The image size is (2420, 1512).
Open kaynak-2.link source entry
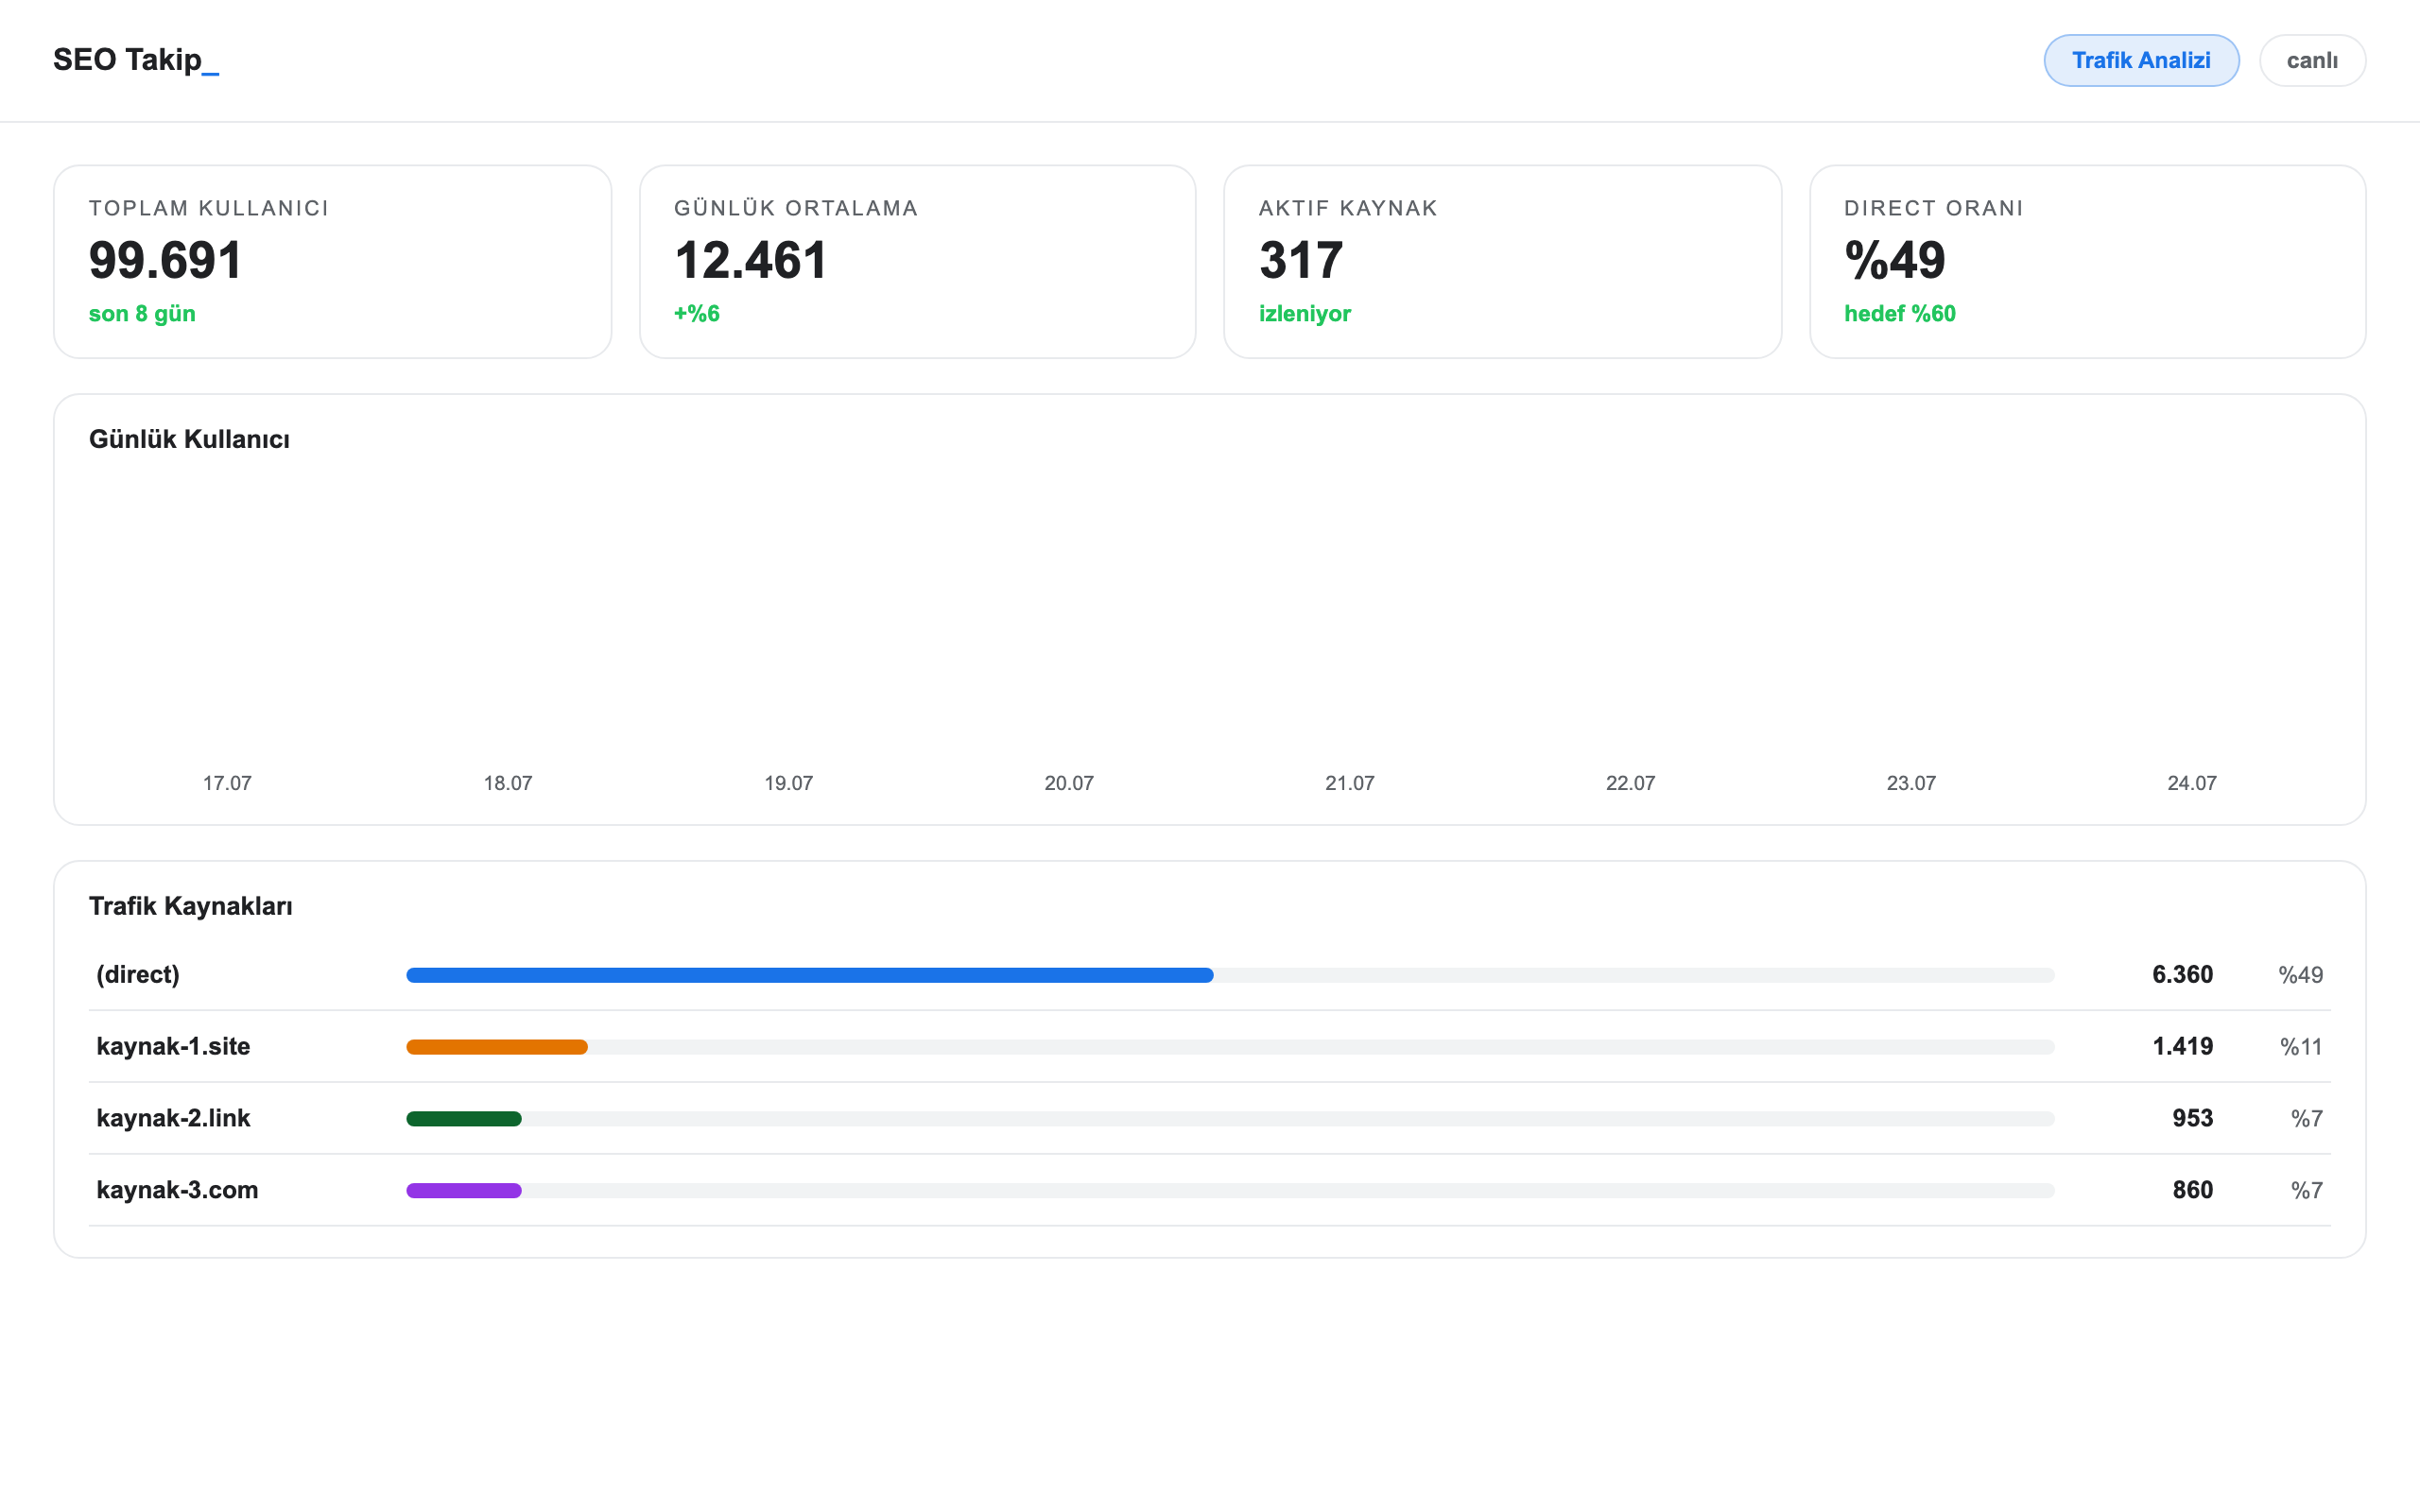point(1209,1119)
